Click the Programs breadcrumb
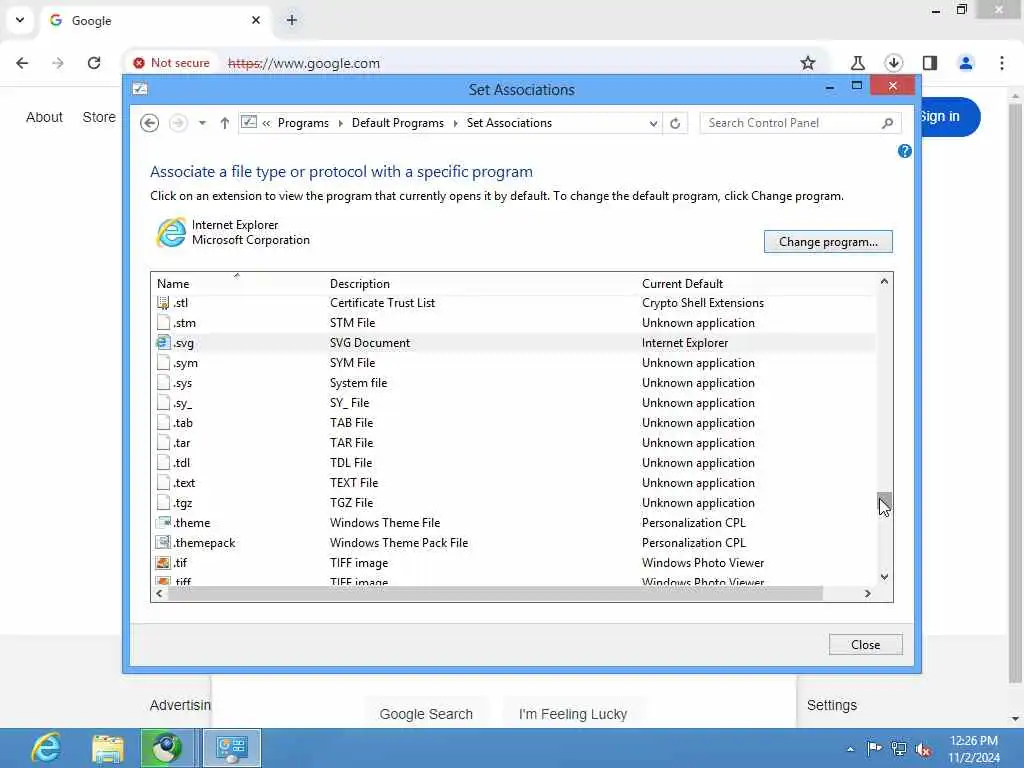This screenshot has height=768, width=1024. (303, 123)
